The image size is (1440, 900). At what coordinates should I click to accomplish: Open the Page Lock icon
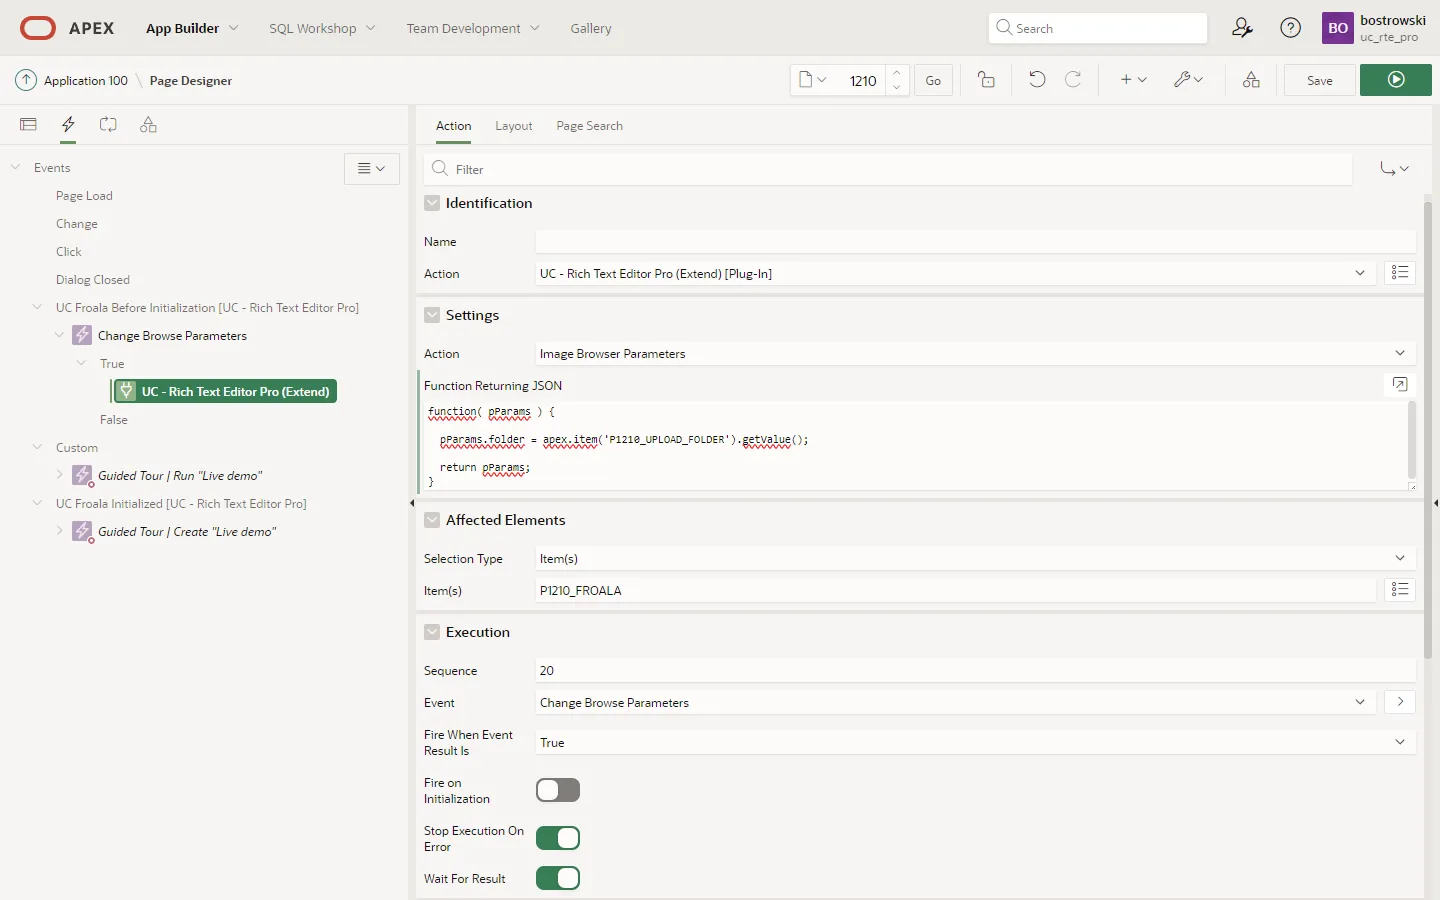(x=986, y=80)
